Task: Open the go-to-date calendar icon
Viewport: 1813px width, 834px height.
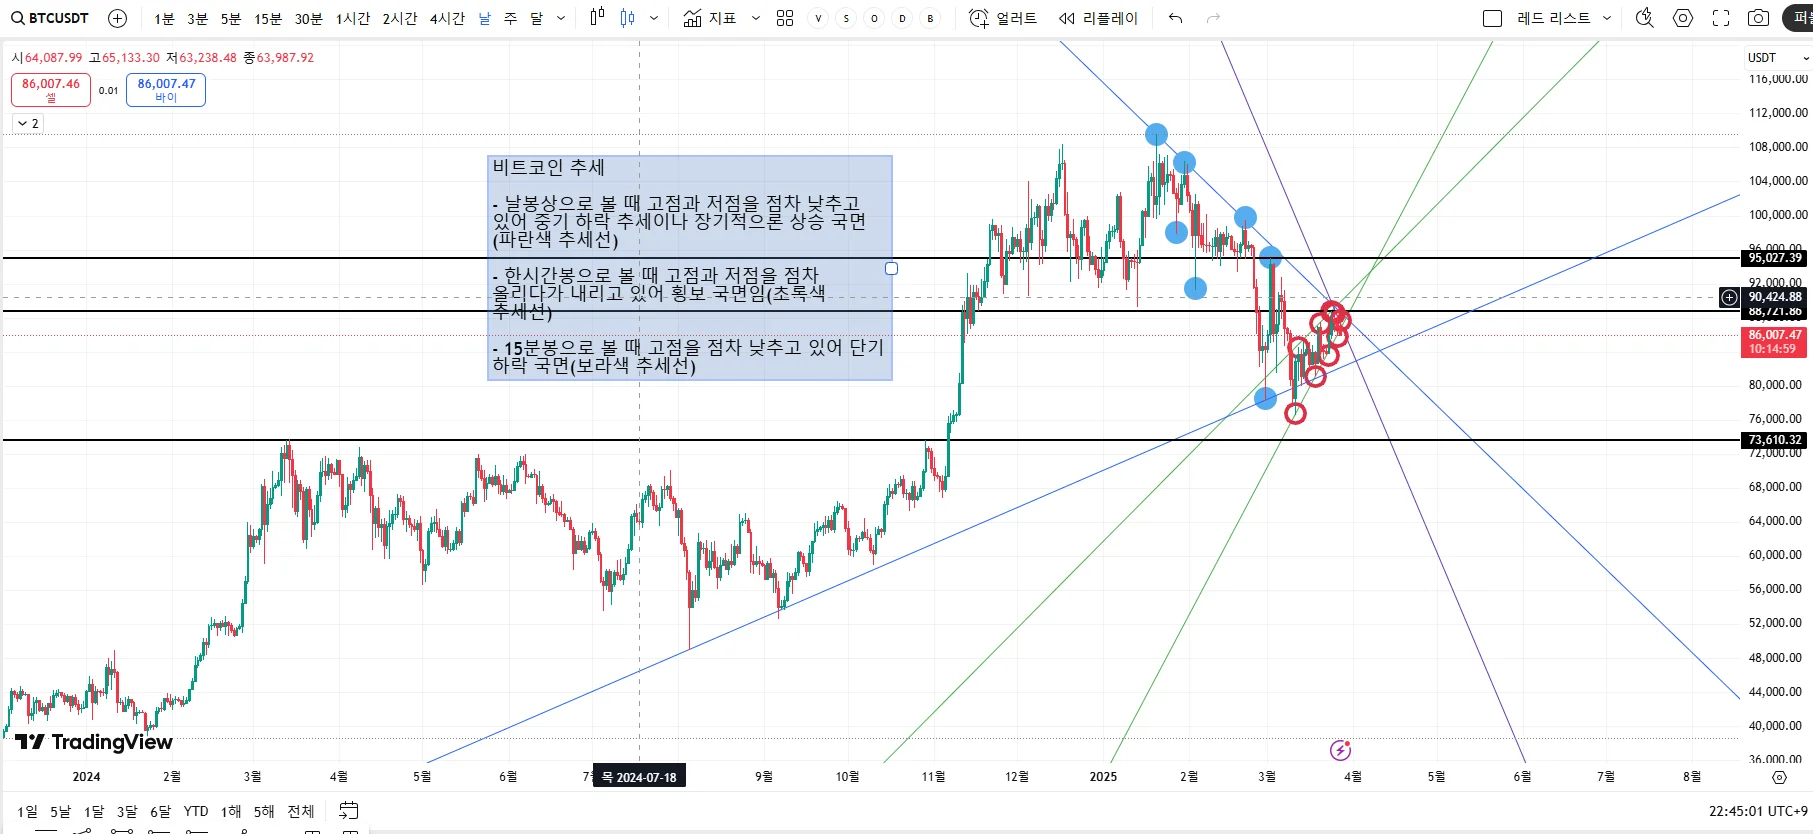Action: tap(349, 810)
